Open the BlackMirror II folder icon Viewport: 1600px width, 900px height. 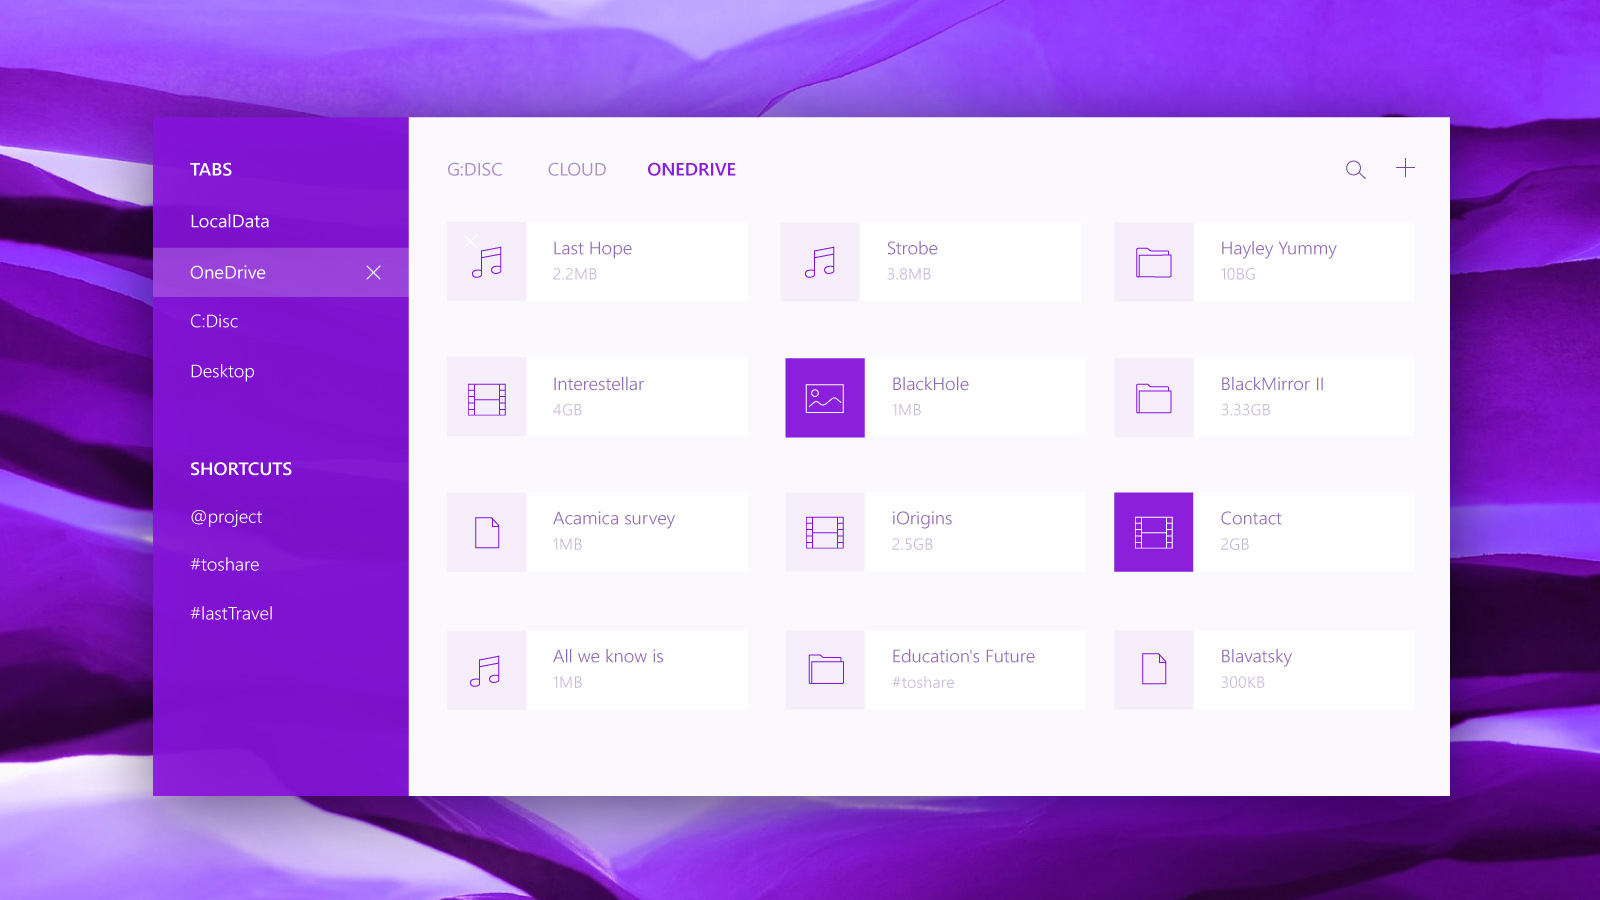[x=1154, y=398]
